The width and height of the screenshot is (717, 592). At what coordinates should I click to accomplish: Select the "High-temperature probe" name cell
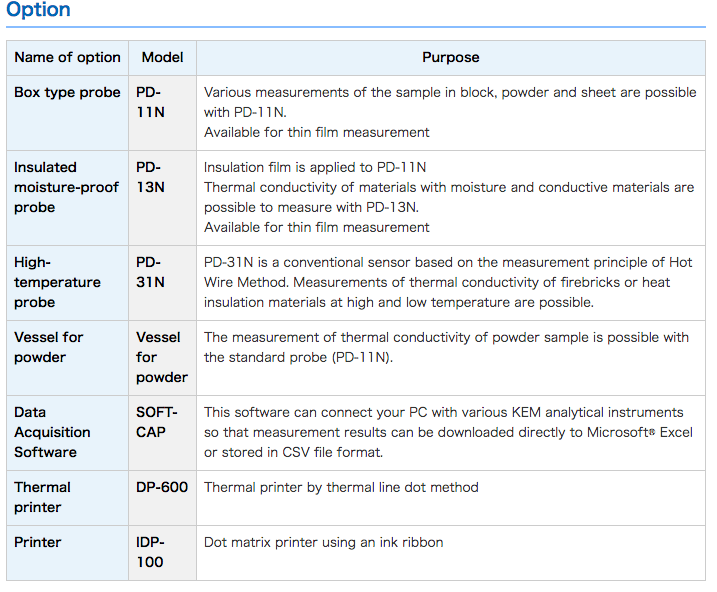[x=57, y=282]
